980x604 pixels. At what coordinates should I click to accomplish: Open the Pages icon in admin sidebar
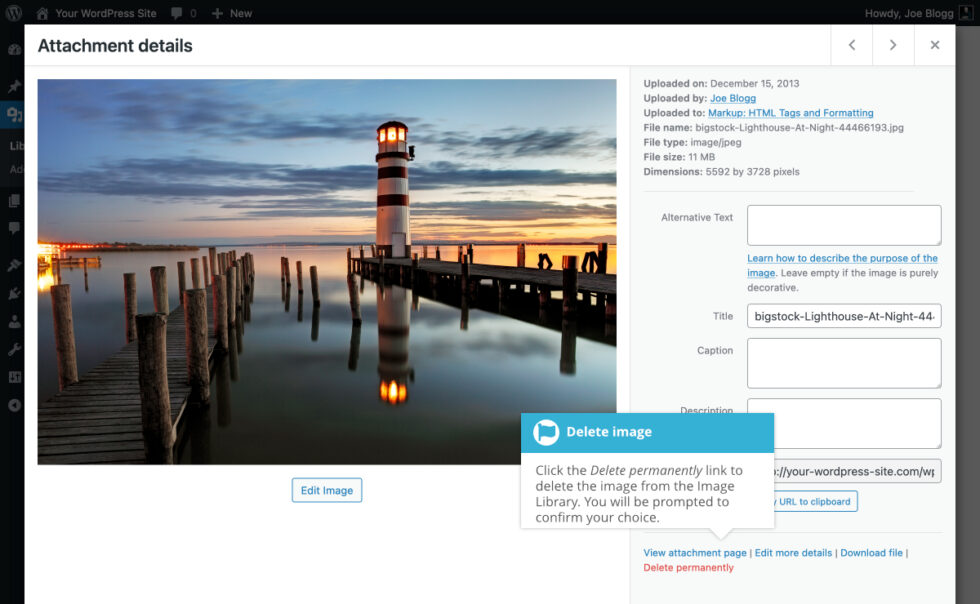[x=13, y=201]
